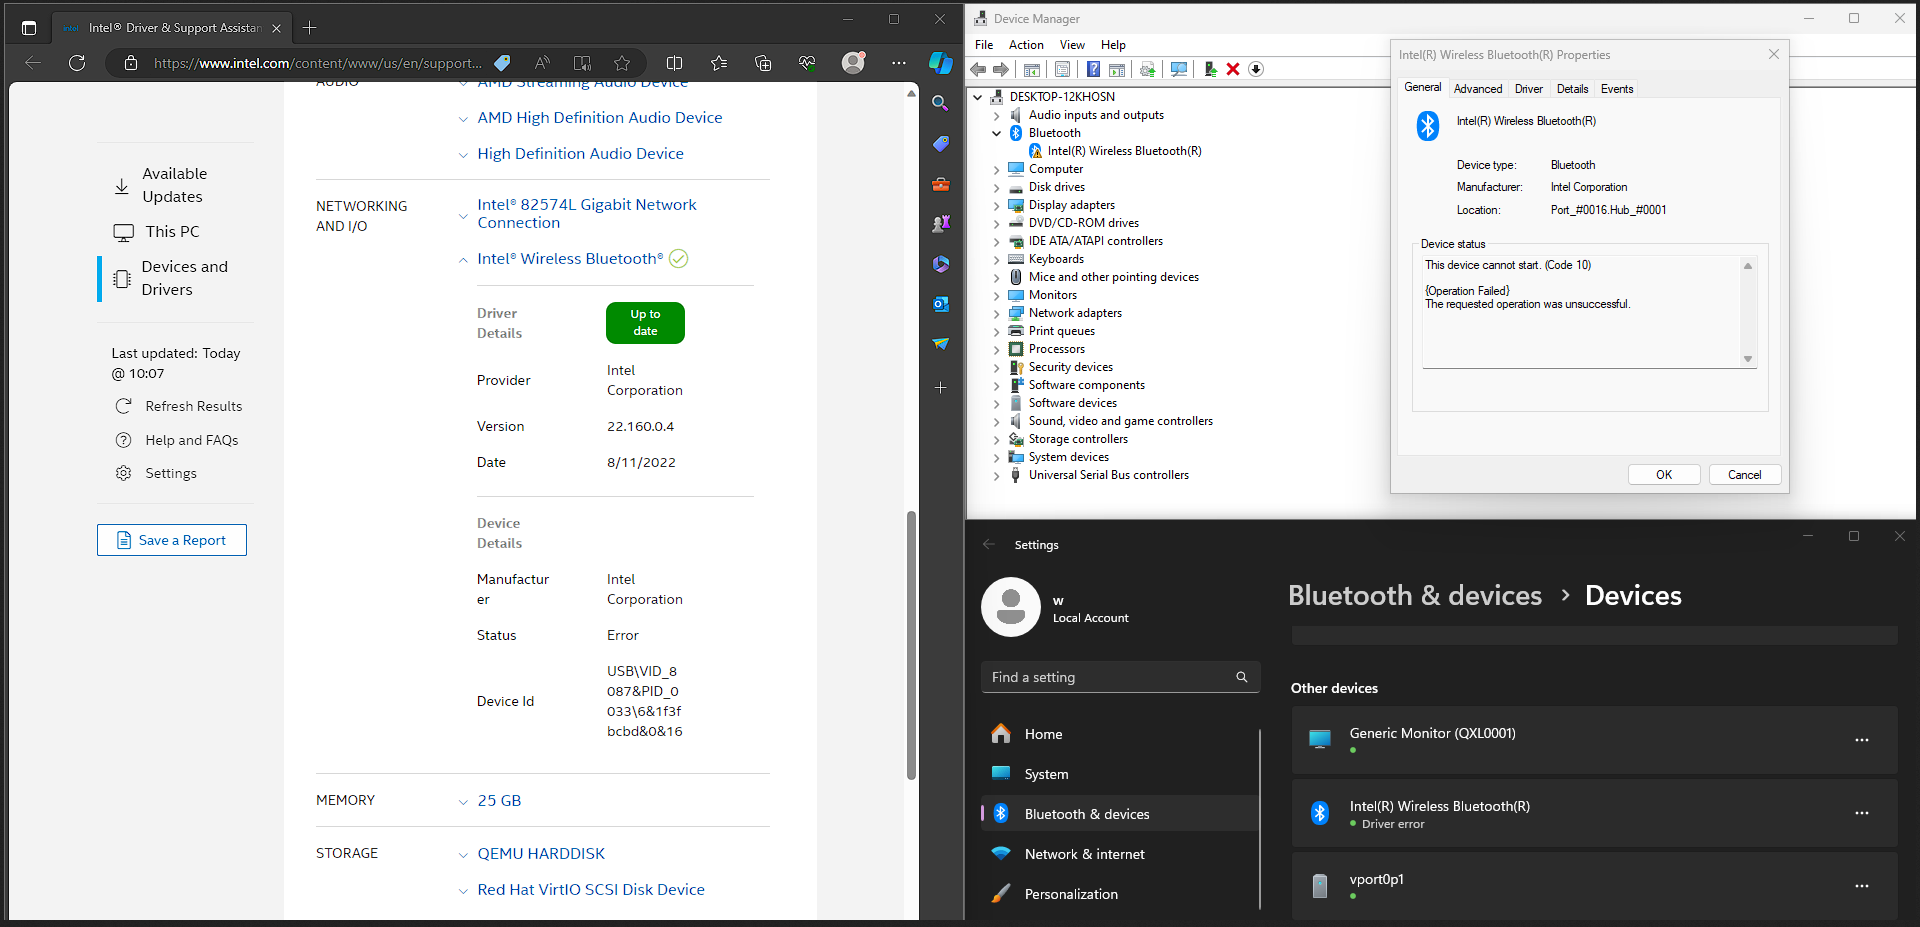Click OK in Bluetooth Properties dialog

[1664, 475]
